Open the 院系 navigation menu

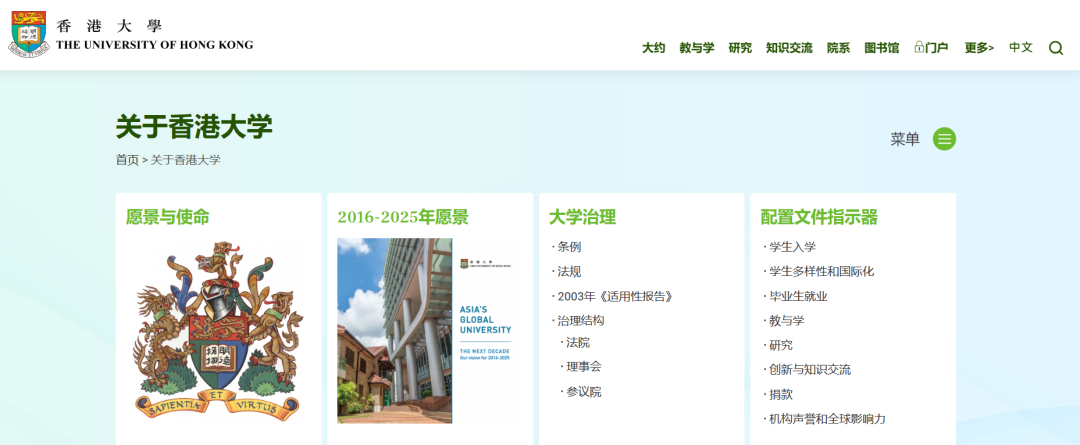point(838,48)
